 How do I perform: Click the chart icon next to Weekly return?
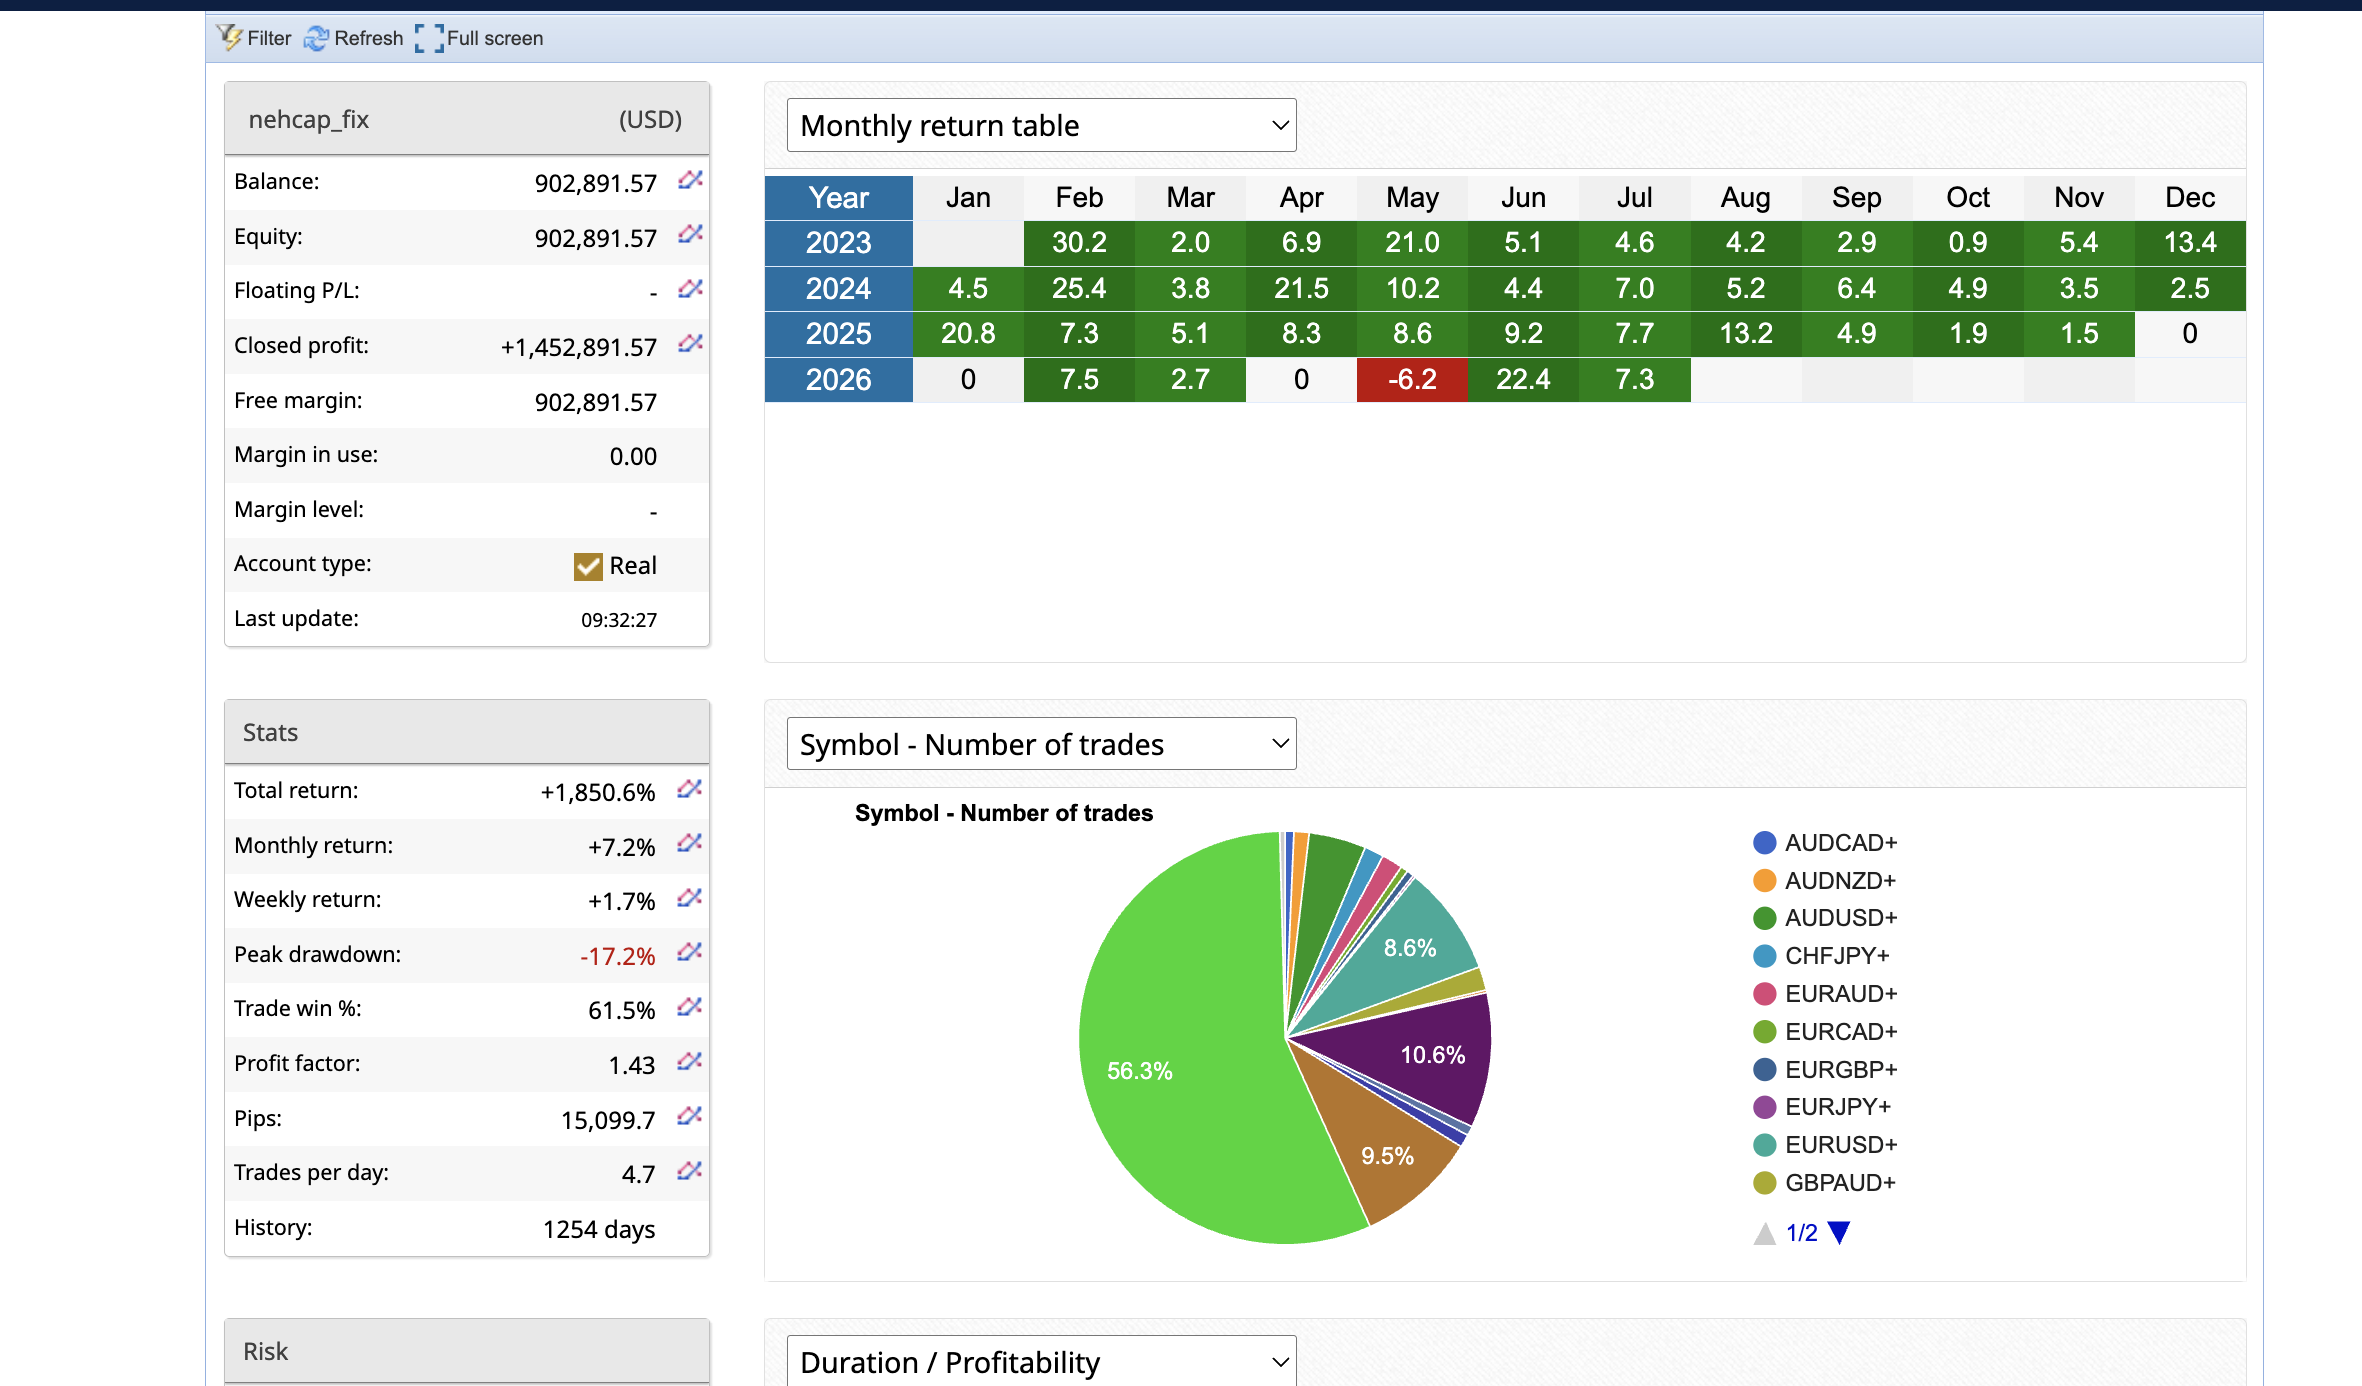689,898
